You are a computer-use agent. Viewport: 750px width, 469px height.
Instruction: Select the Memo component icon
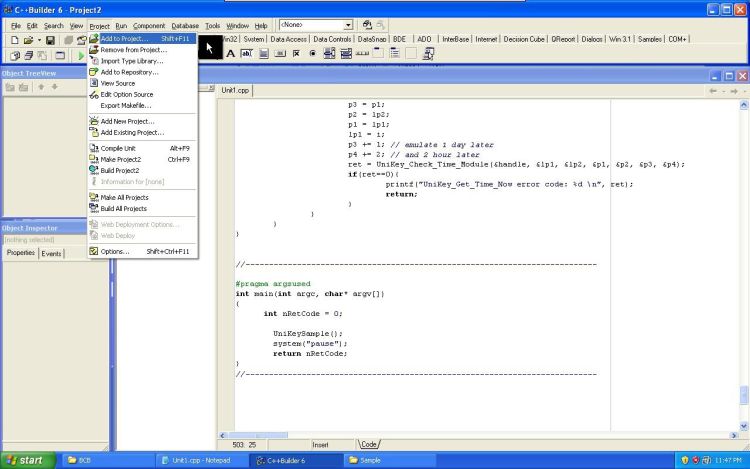click(264, 54)
